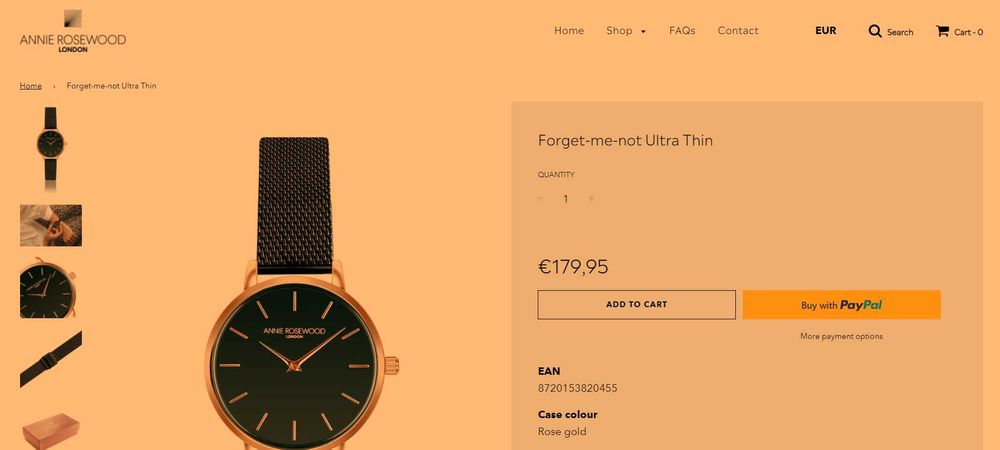Open the EUR currency selector

click(825, 31)
